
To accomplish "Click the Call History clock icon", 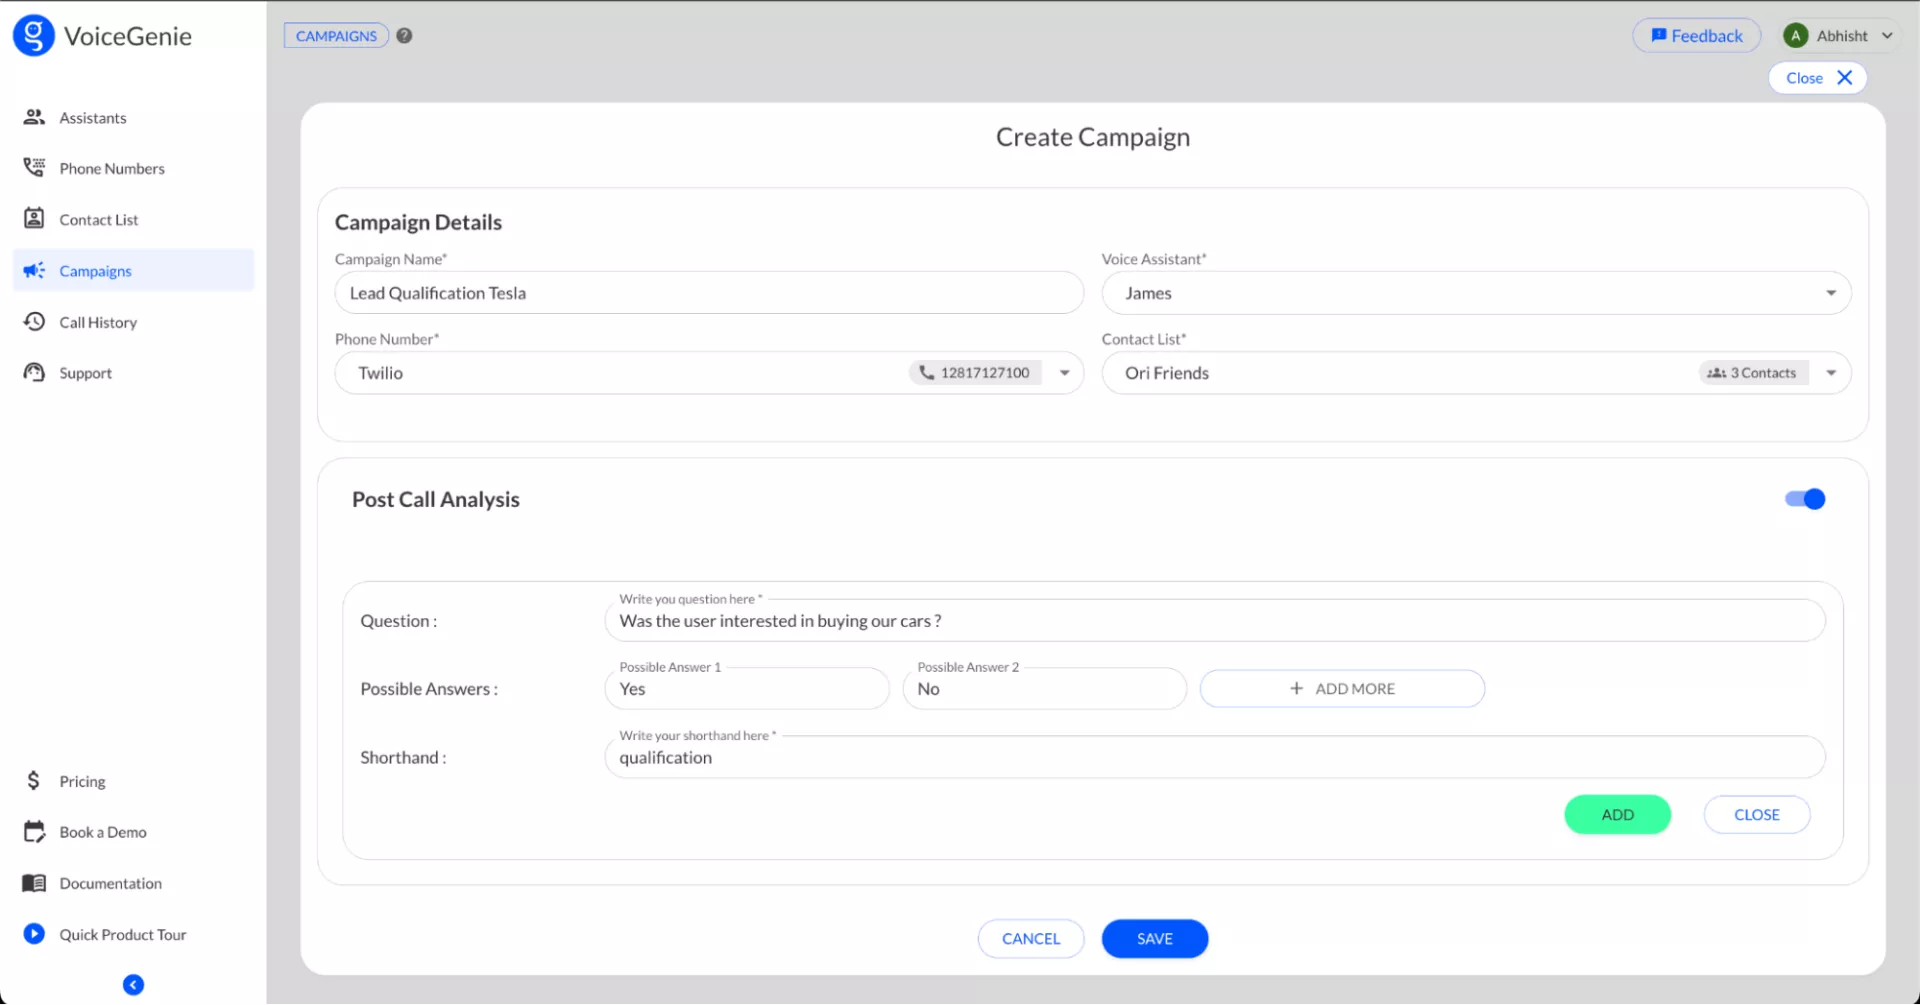I will pos(34,322).
